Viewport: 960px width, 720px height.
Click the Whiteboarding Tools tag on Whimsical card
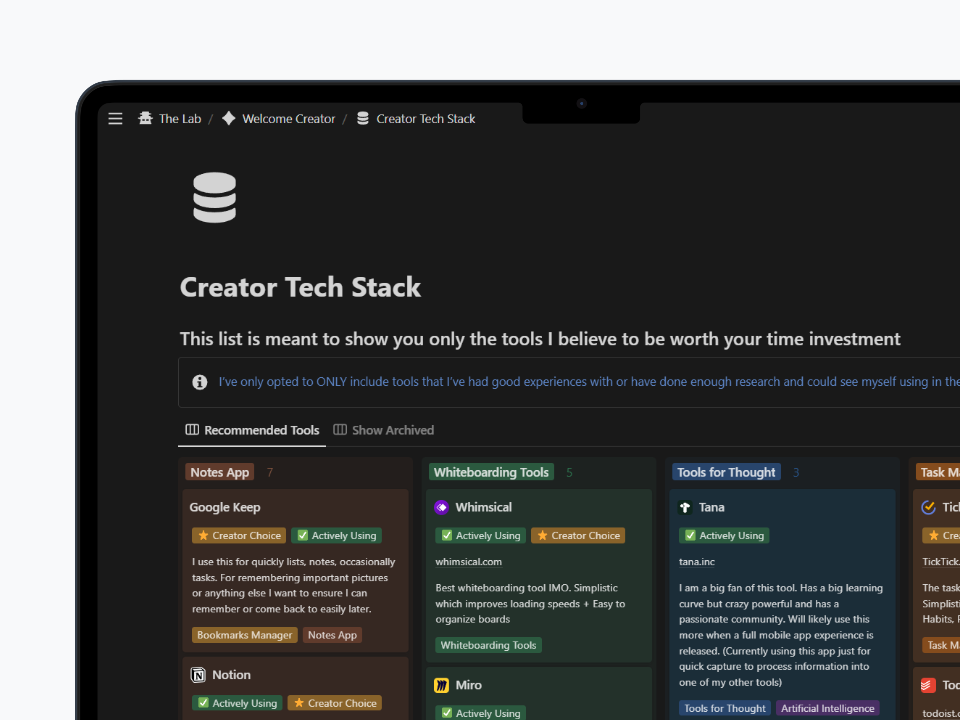(489, 645)
